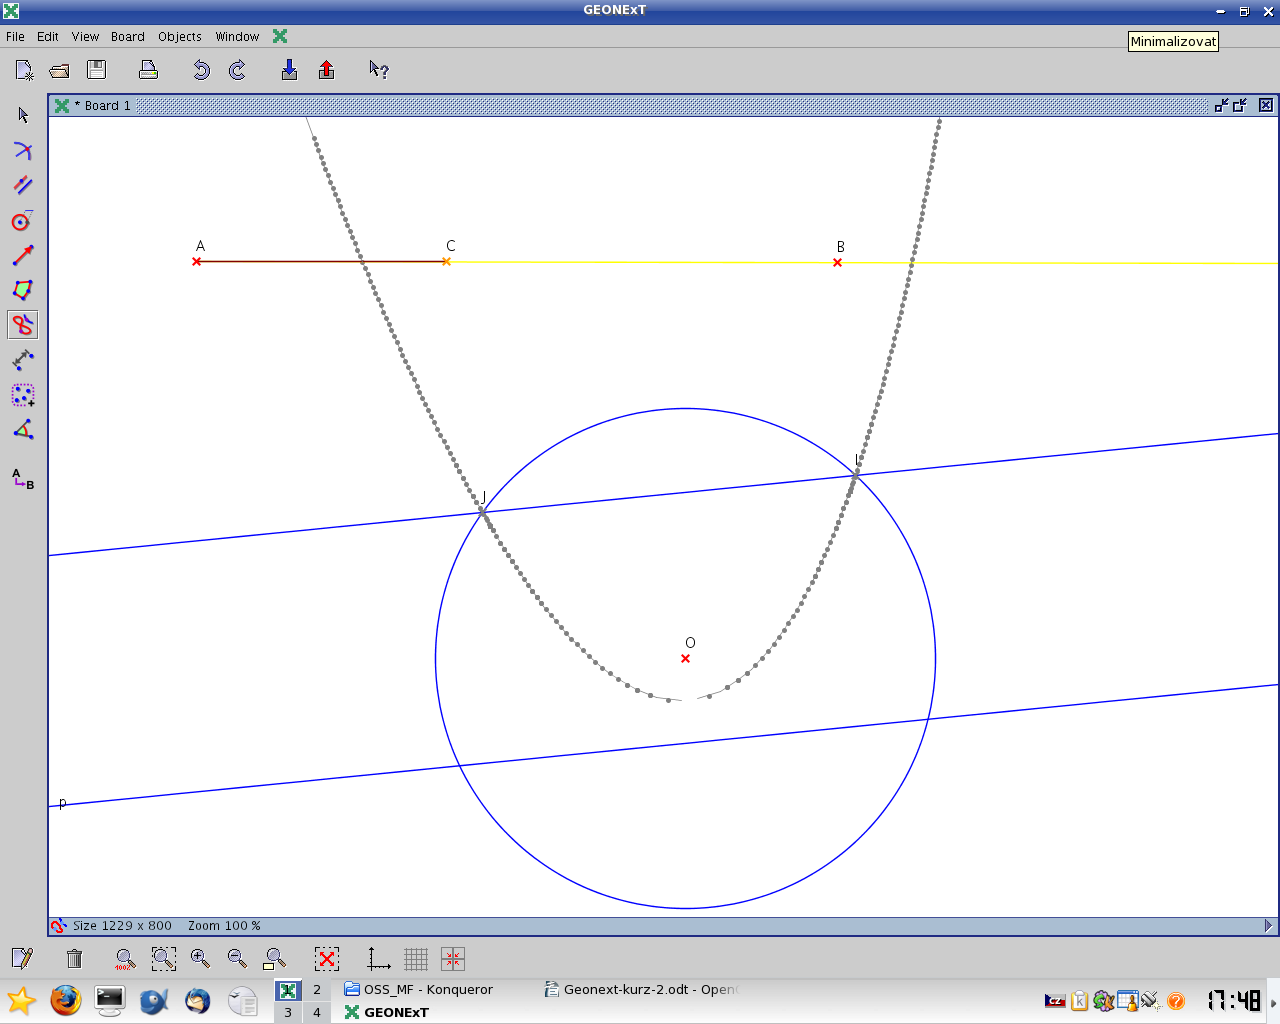The width and height of the screenshot is (1280, 1024).
Task: Open the object properties edit icon
Action: pyautogui.click(x=22, y=959)
